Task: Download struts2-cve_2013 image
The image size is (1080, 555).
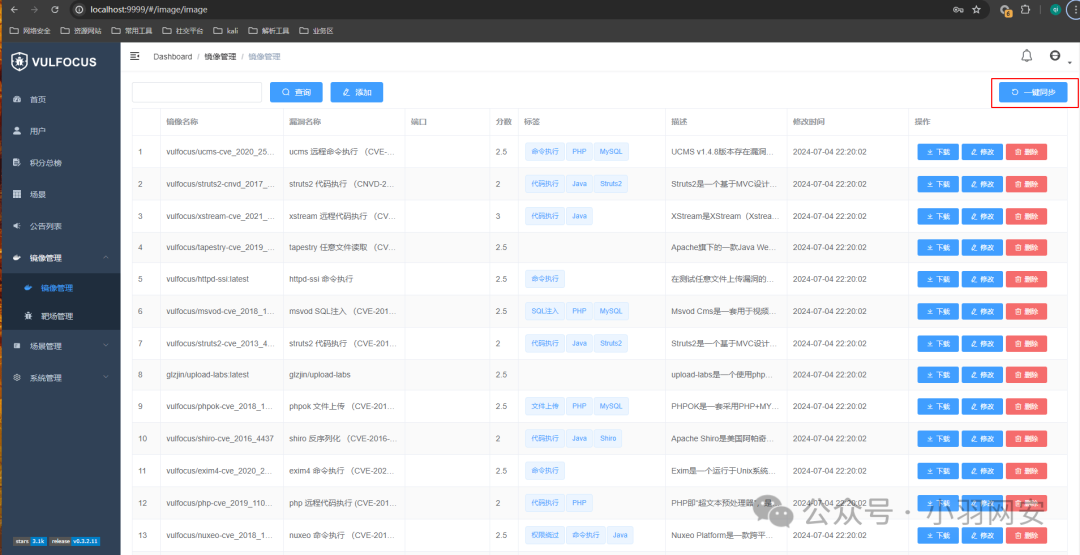Action: tap(937, 343)
